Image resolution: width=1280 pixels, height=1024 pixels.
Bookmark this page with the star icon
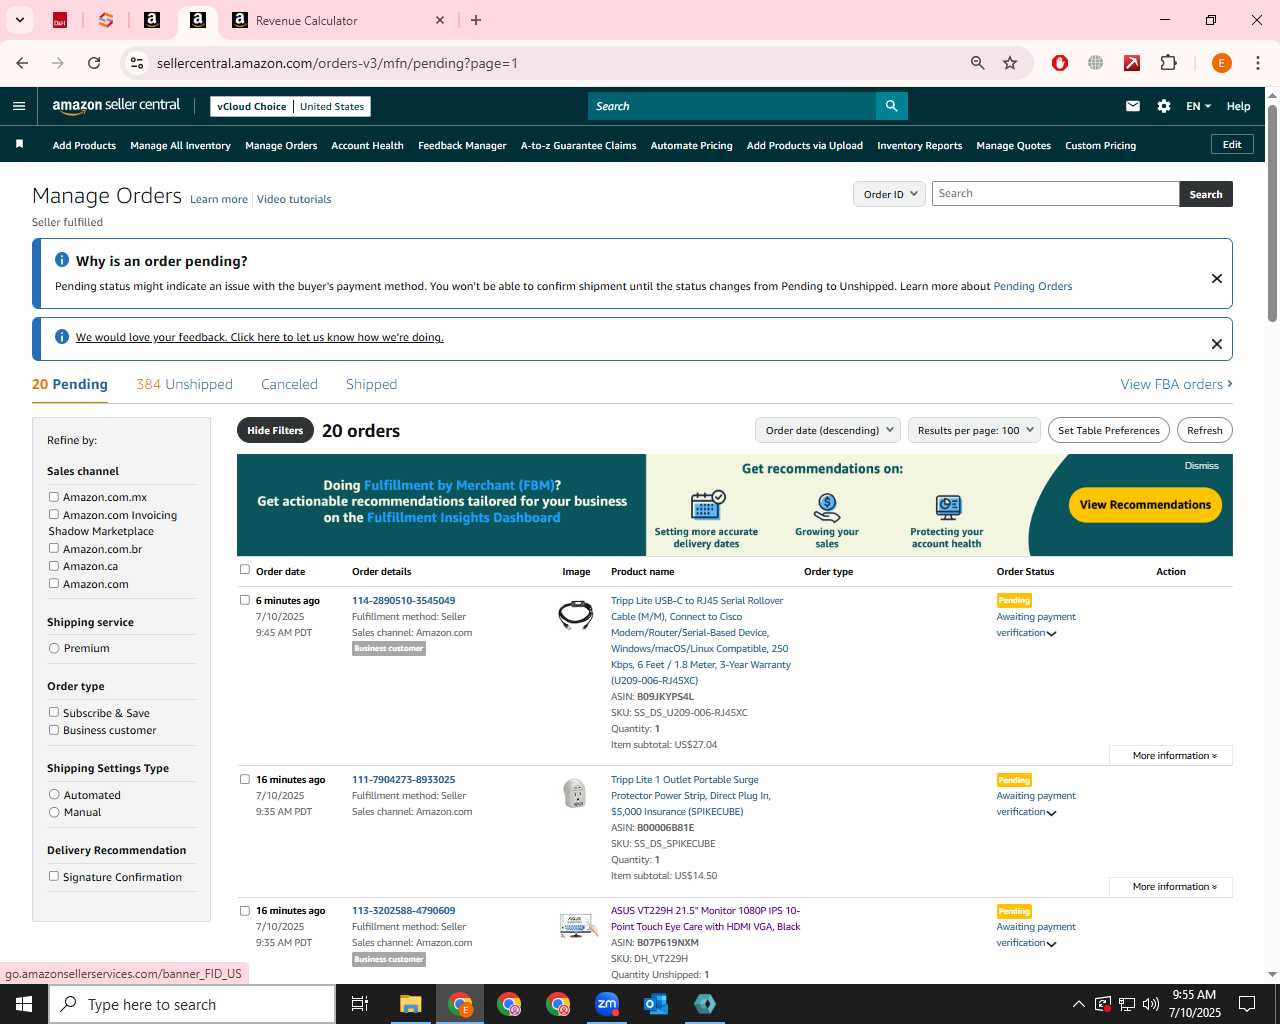click(x=1010, y=63)
